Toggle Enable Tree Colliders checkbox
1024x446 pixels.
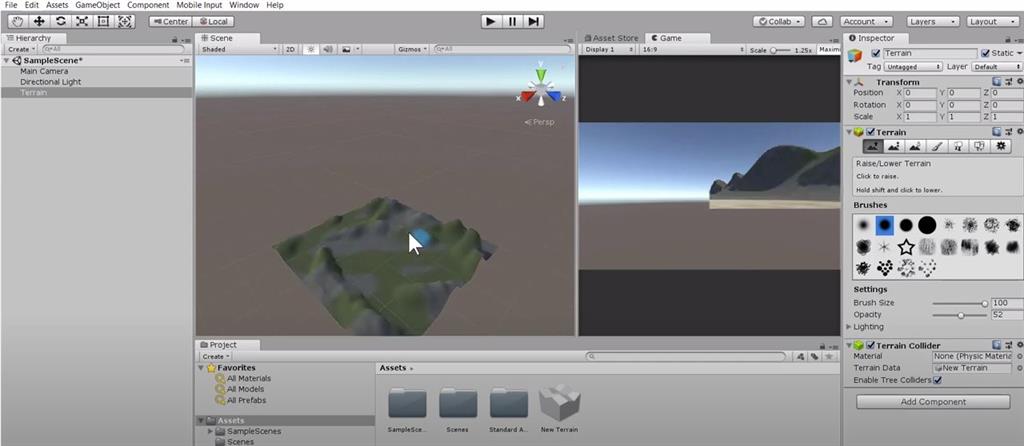938,380
